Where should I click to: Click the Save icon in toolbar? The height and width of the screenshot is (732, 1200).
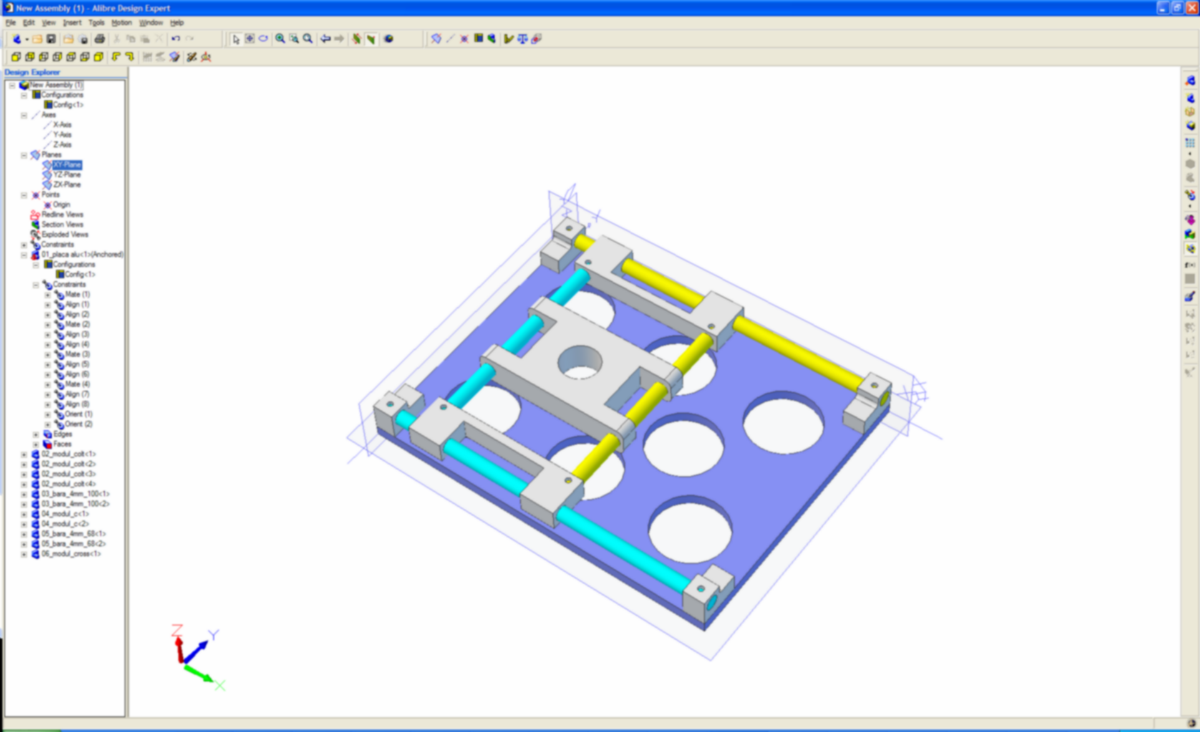pyautogui.click(x=51, y=39)
